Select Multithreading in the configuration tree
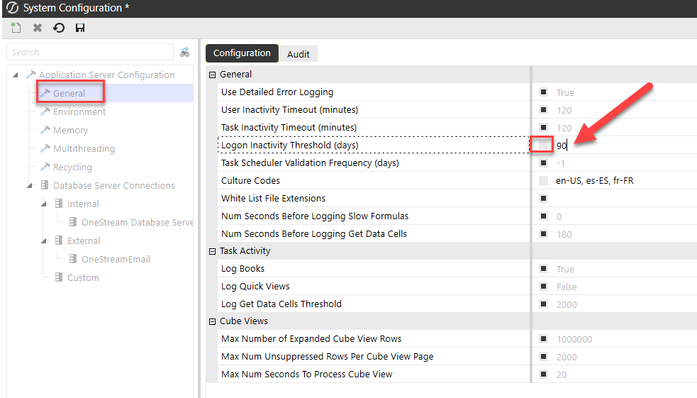 (x=84, y=149)
